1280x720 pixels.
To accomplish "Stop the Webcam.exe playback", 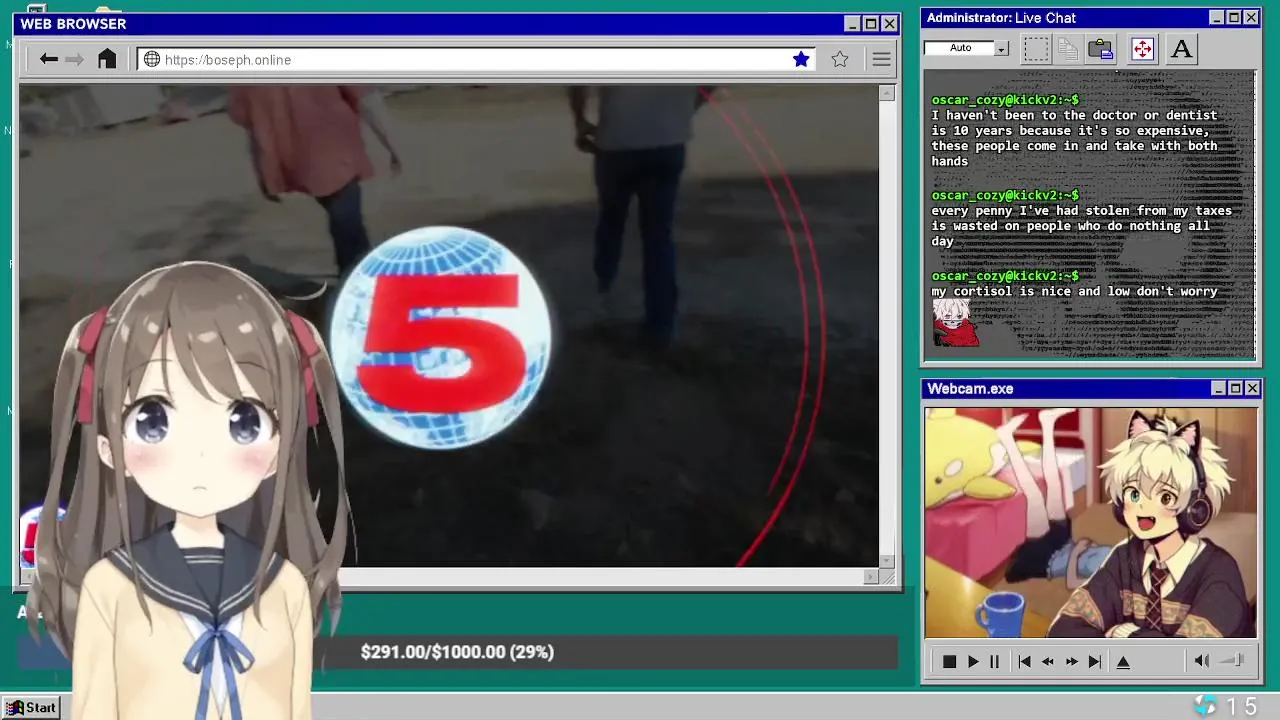I will pyautogui.click(x=949, y=661).
